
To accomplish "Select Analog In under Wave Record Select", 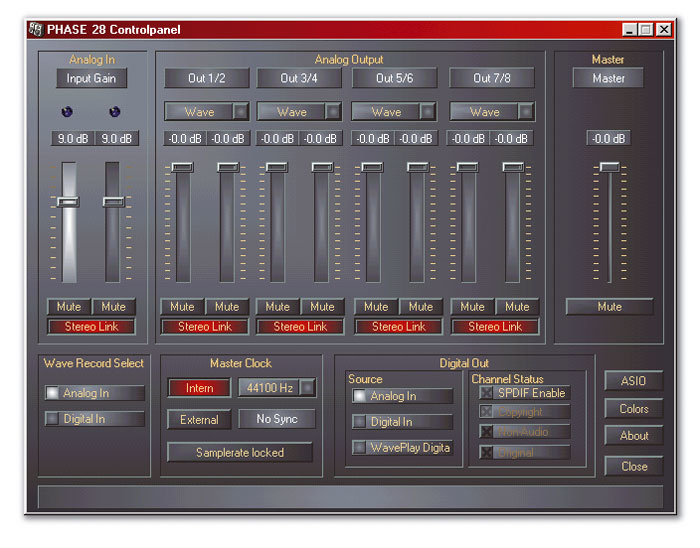I will (x=95, y=393).
